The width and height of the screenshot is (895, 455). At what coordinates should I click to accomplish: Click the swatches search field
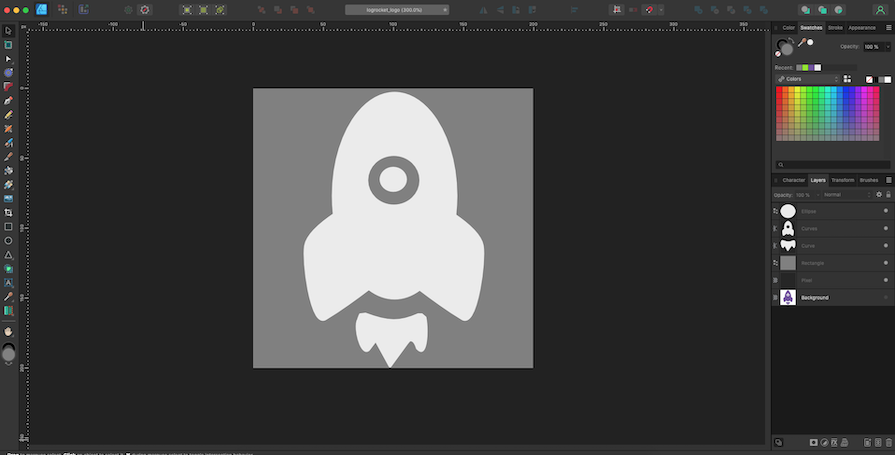[835, 165]
